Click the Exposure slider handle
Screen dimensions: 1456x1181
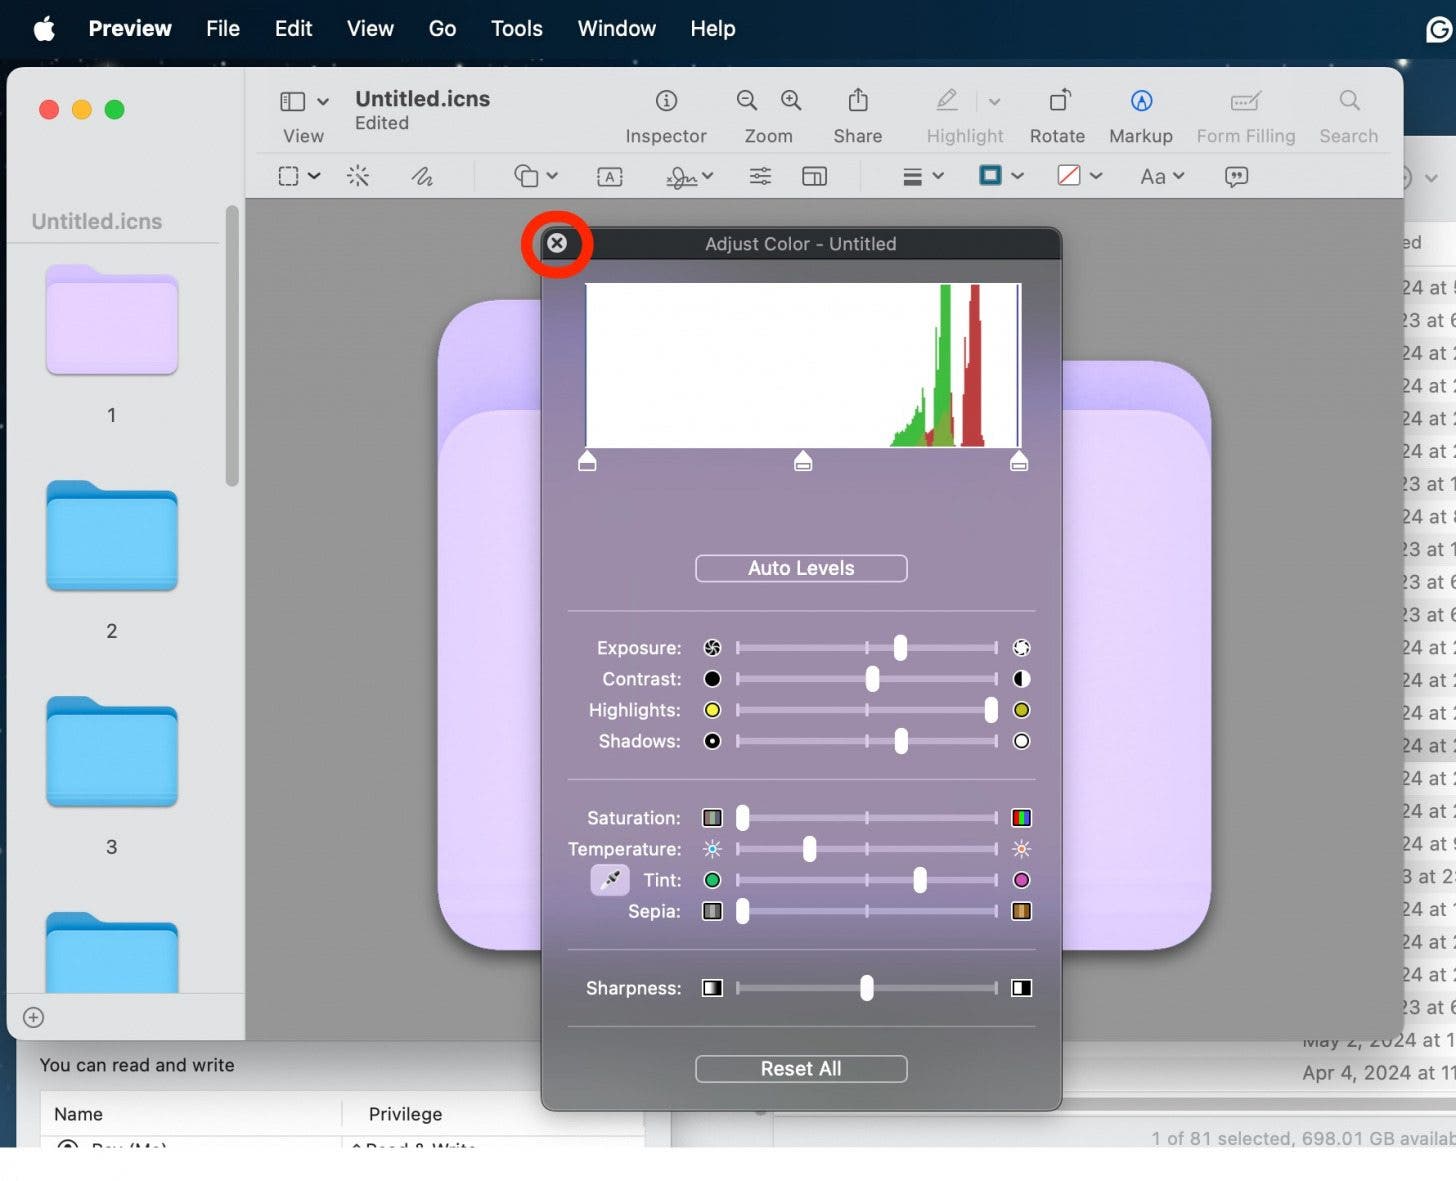[900, 648]
